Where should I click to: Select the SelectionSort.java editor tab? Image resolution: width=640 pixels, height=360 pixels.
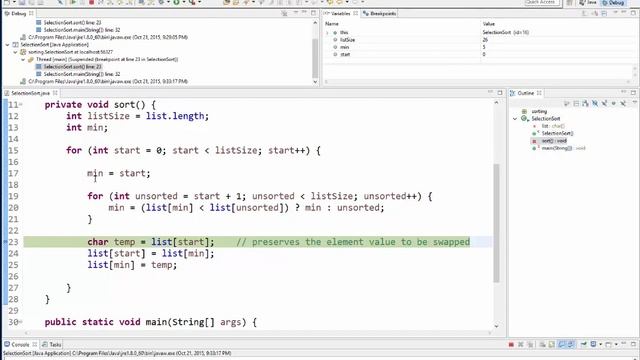31,93
